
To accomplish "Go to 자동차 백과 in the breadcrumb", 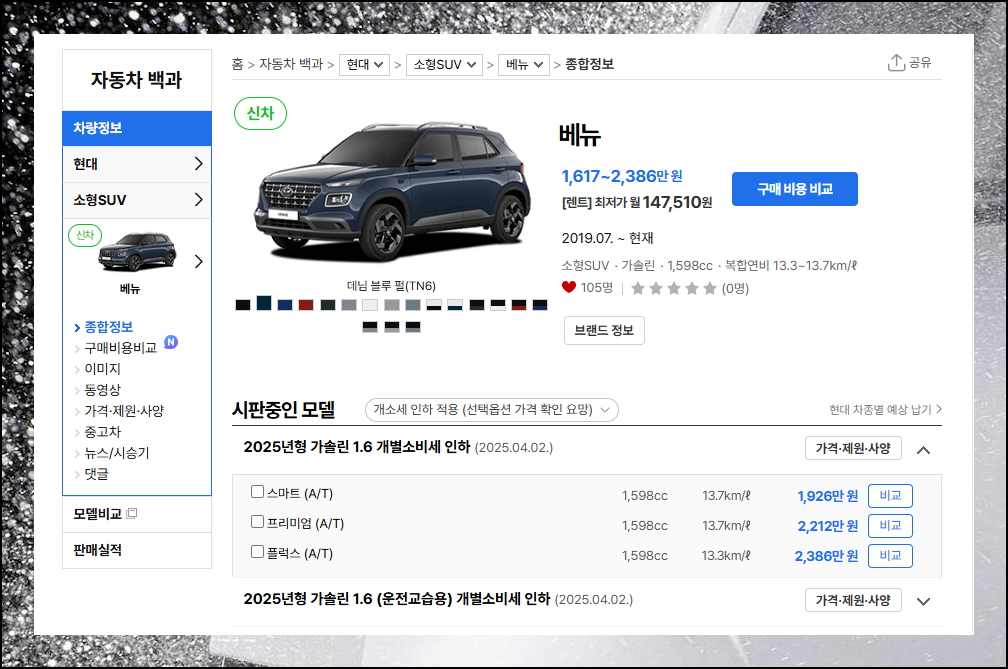I will (291, 64).
